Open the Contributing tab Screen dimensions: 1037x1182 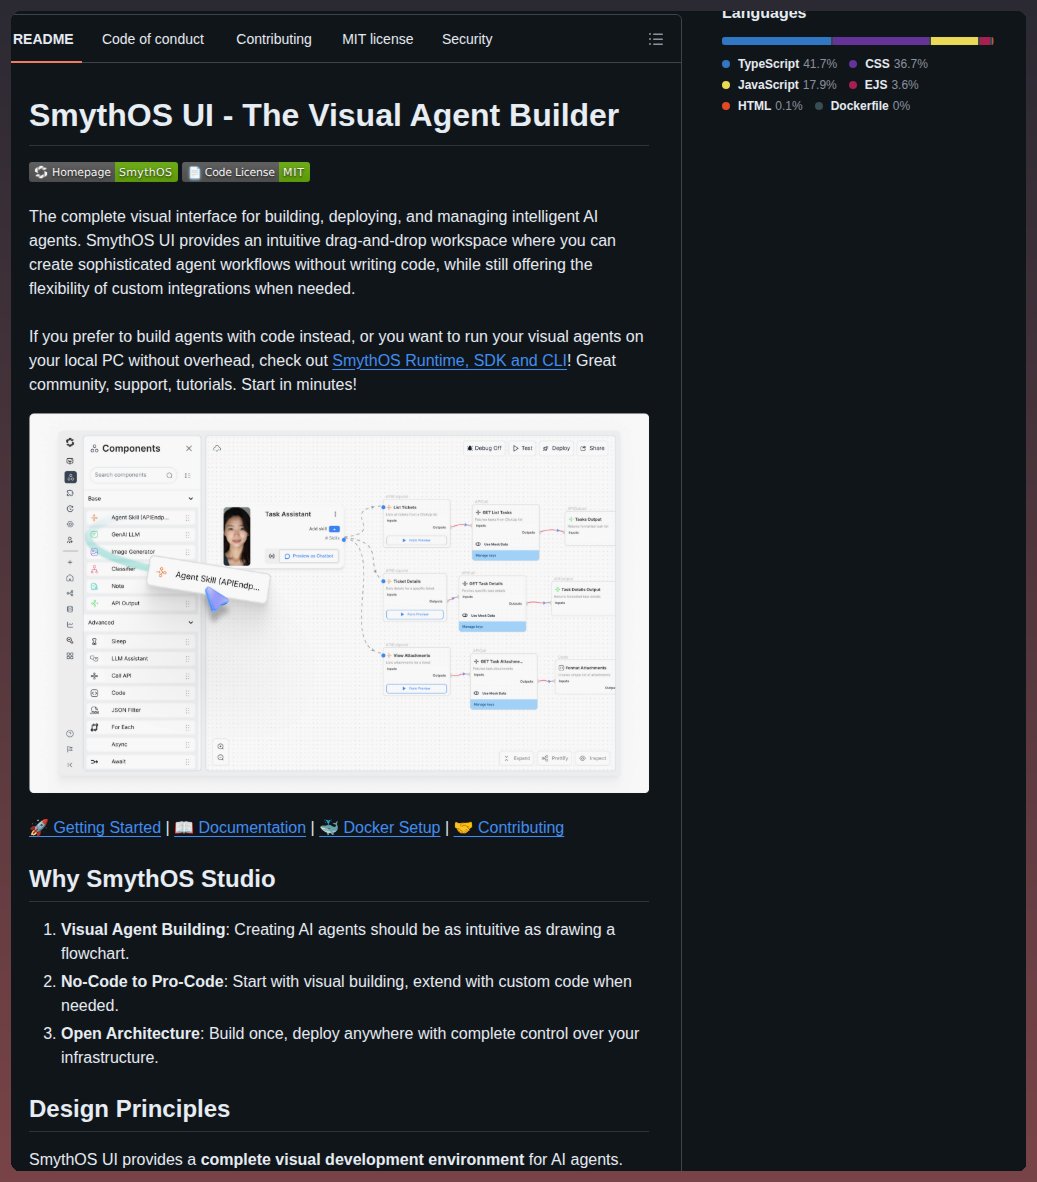click(274, 39)
